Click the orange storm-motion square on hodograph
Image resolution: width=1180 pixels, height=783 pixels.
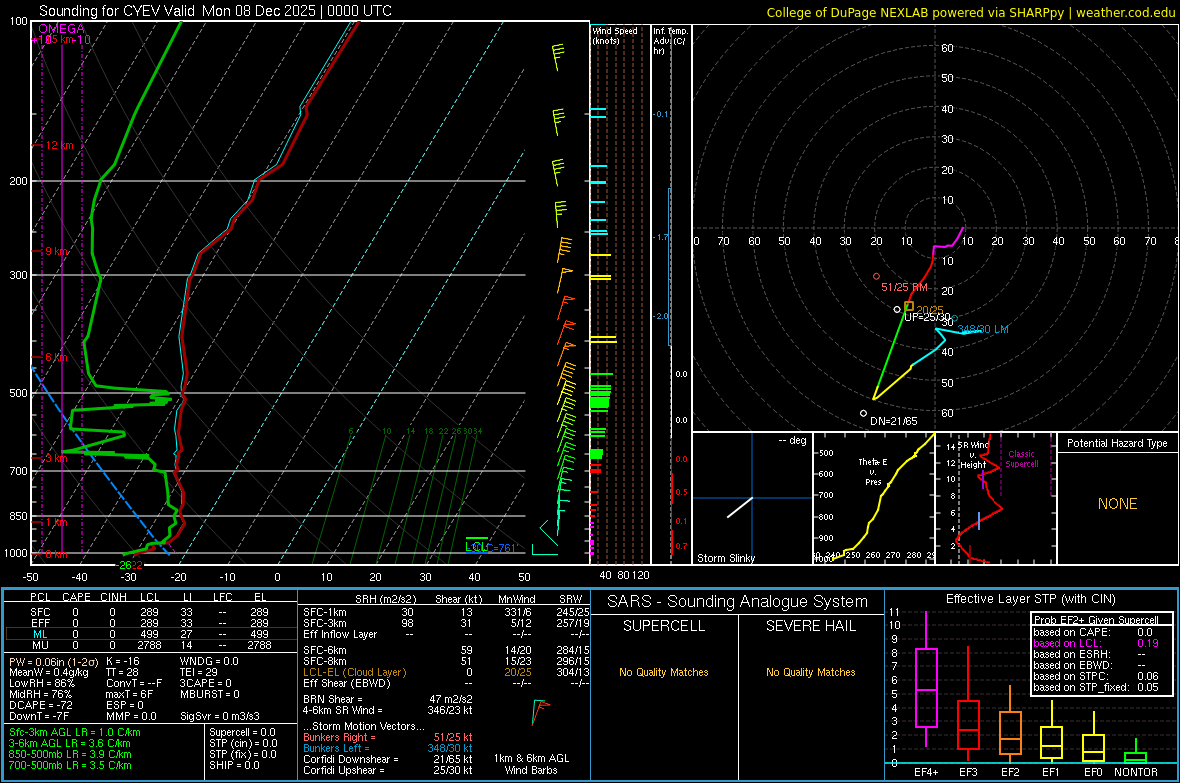tap(908, 306)
